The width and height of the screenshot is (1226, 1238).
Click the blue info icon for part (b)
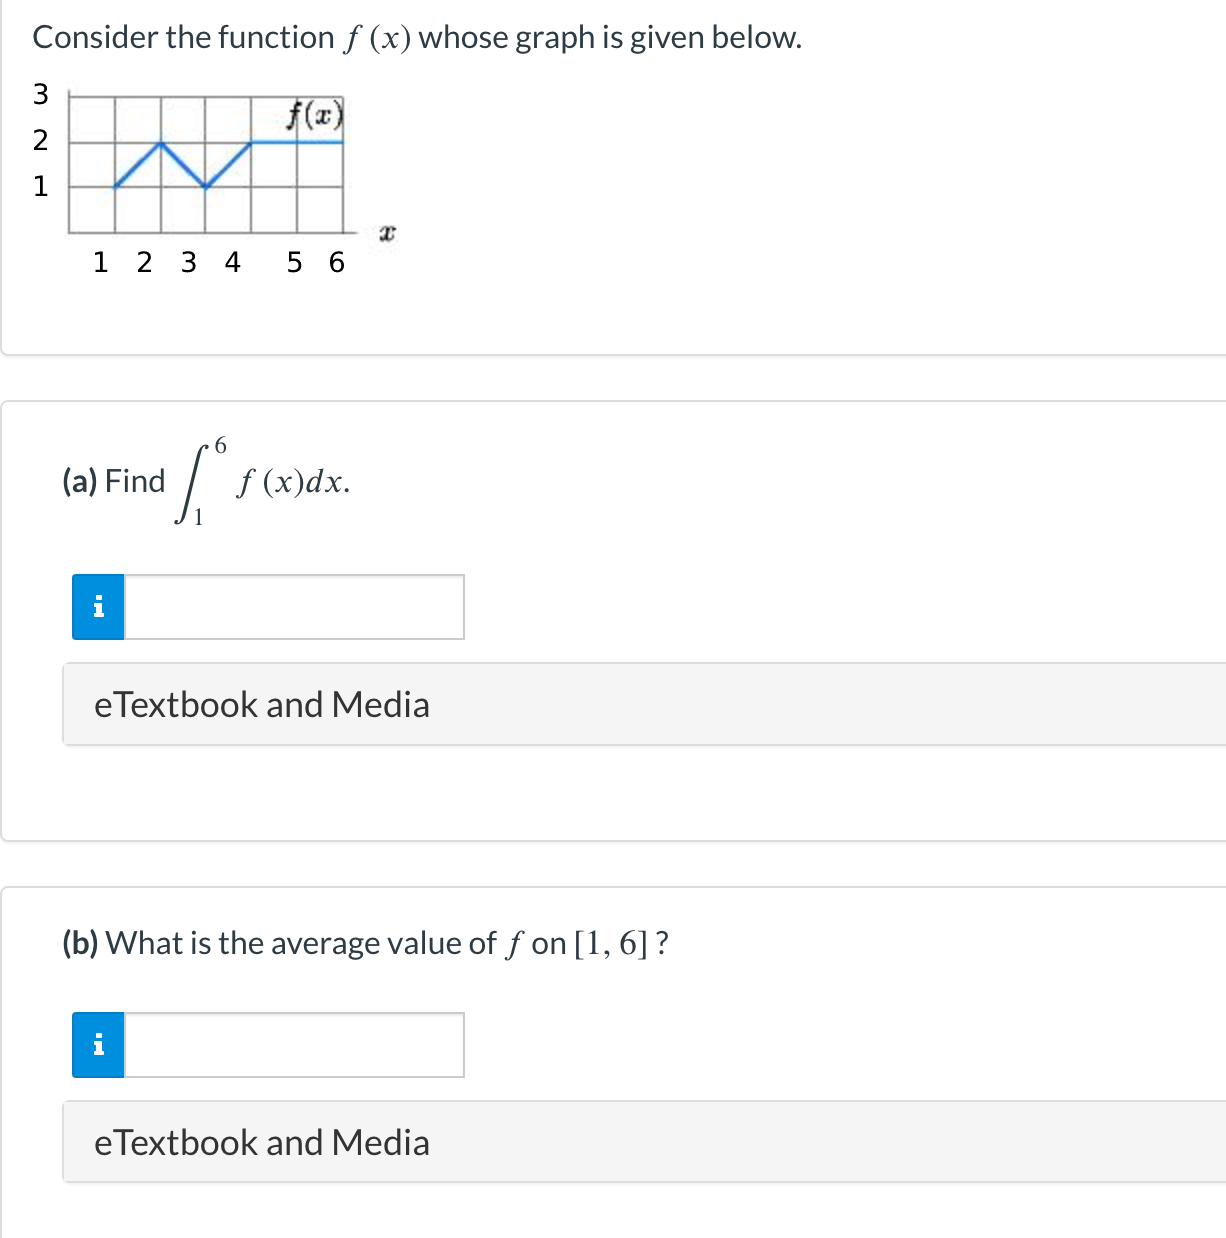tap(98, 1045)
